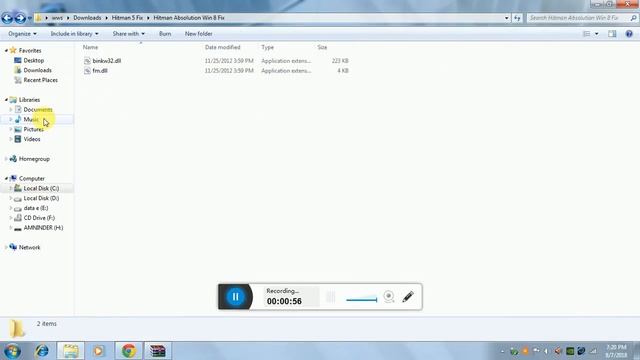
Task: Adjust the recorder volume slider
Action: (362, 299)
